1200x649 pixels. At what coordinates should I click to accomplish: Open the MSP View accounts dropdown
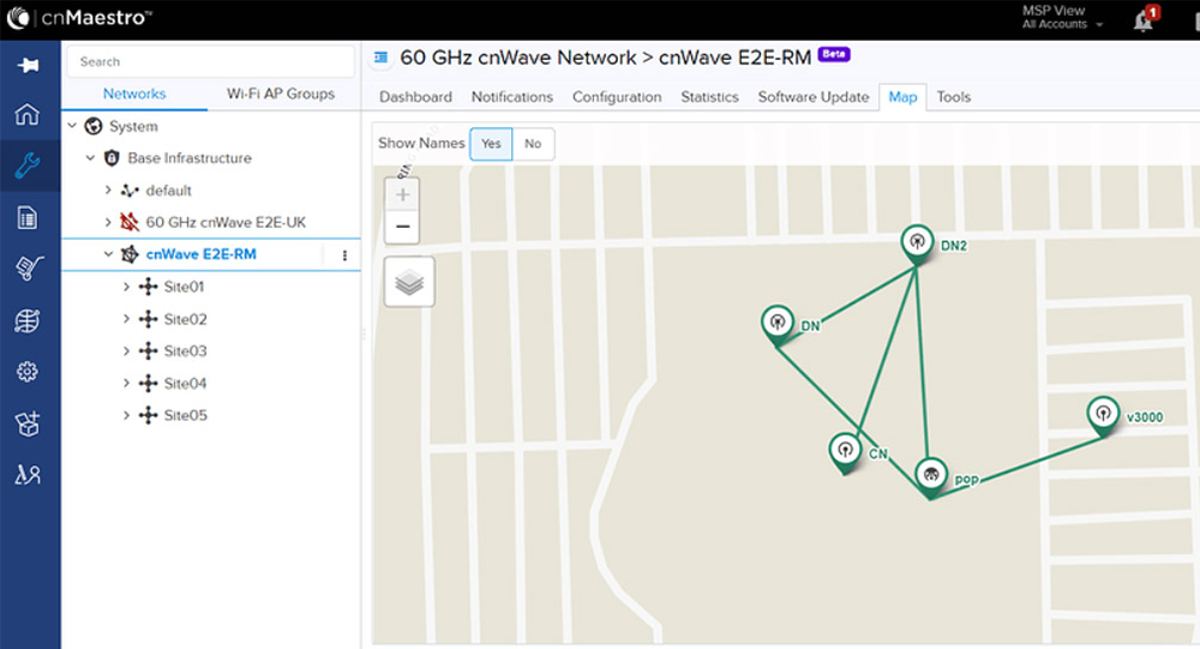pyautogui.click(x=1063, y=18)
